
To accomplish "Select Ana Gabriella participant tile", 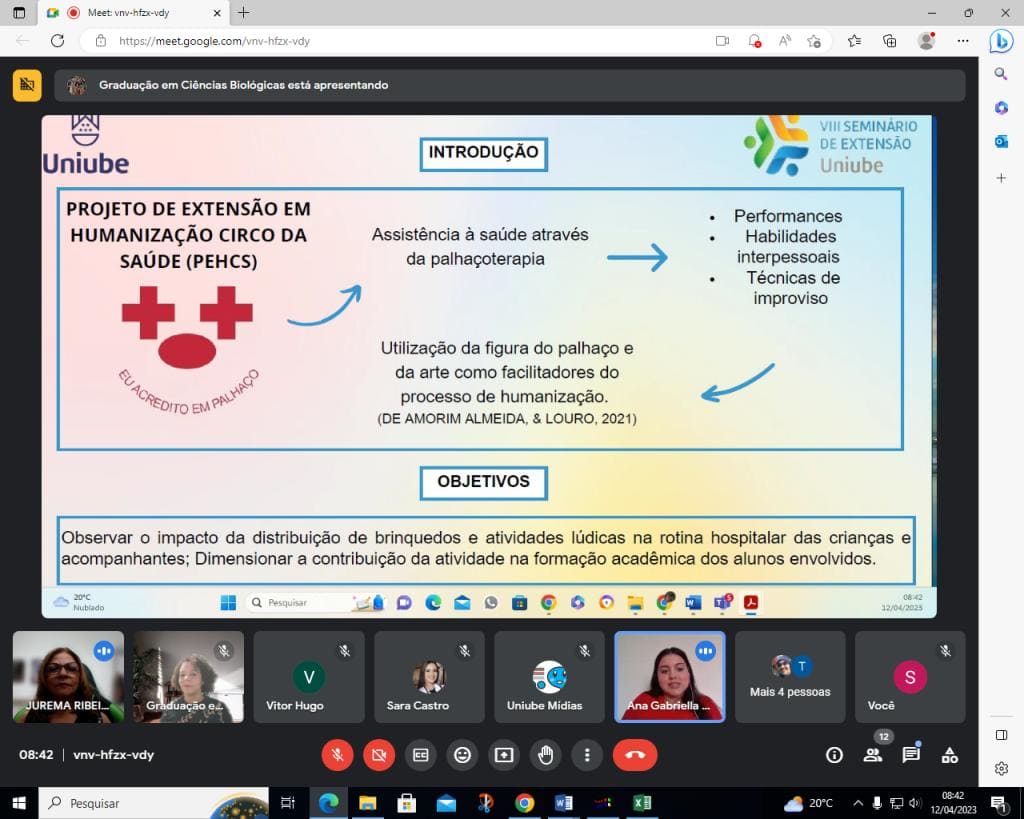I will pos(669,677).
